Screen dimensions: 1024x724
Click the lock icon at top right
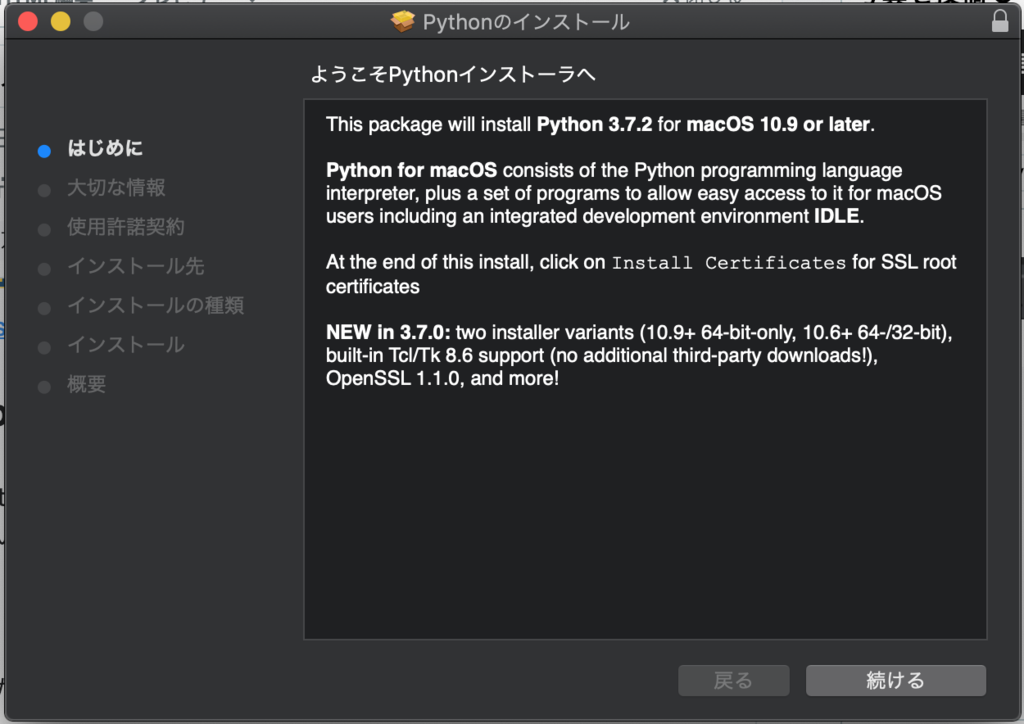(x=1000, y=20)
